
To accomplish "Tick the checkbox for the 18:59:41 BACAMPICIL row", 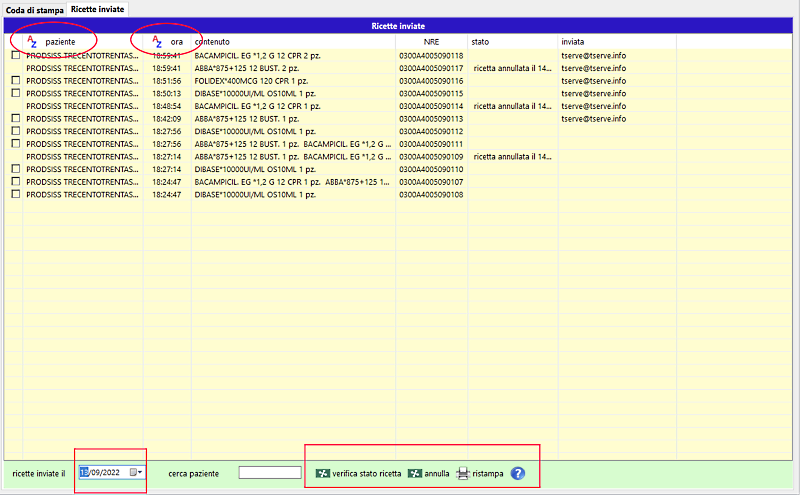I will [15, 56].
